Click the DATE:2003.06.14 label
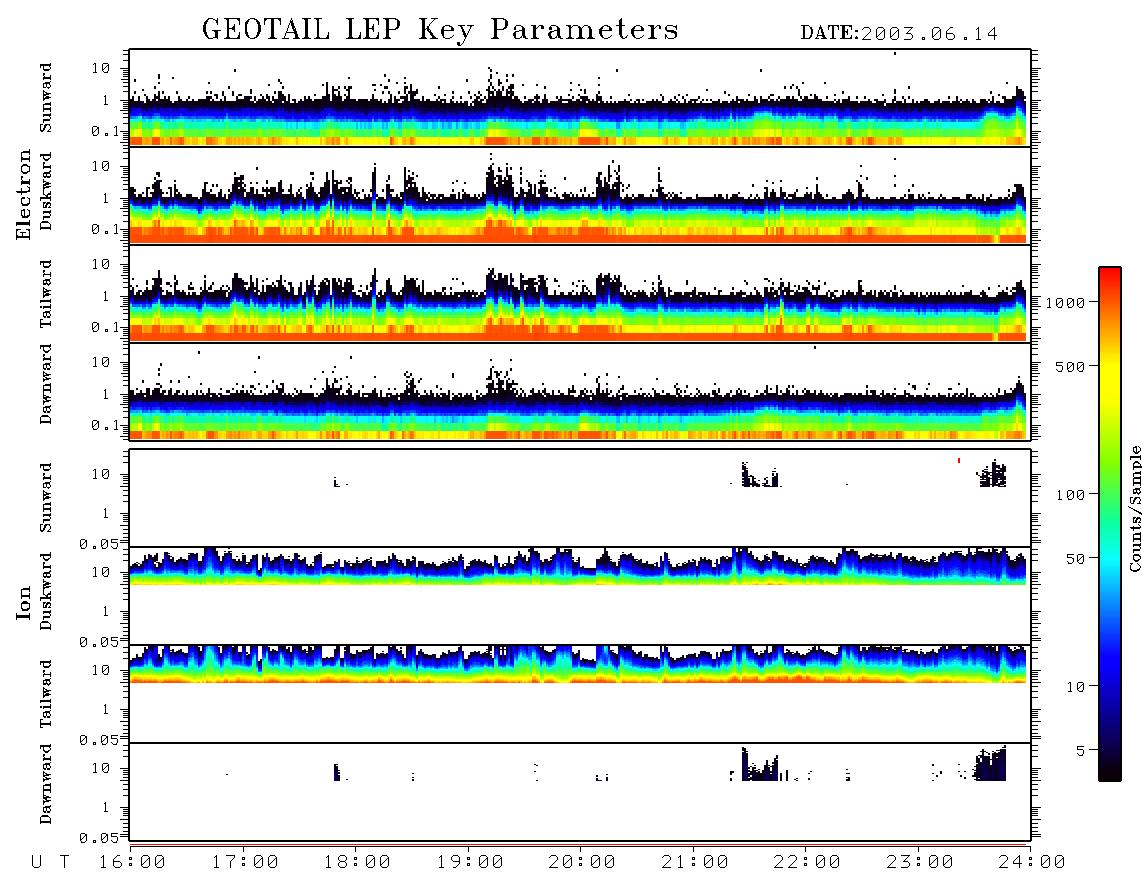This screenshot has height=880, width=1142. [899, 34]
